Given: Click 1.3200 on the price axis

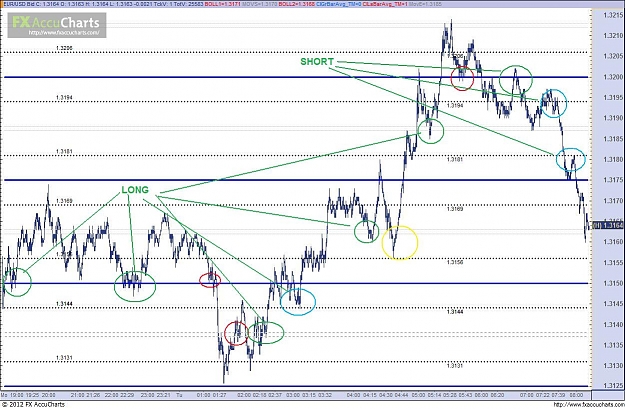Looking at the screenshot, I should [613, 77].
